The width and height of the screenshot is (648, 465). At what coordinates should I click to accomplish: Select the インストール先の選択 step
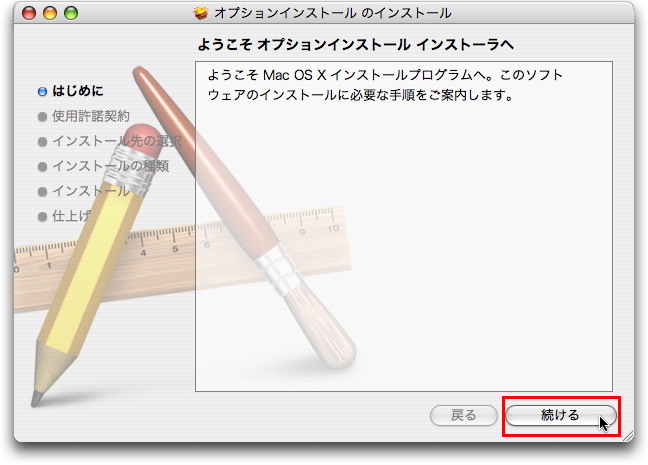click(117, 141)
